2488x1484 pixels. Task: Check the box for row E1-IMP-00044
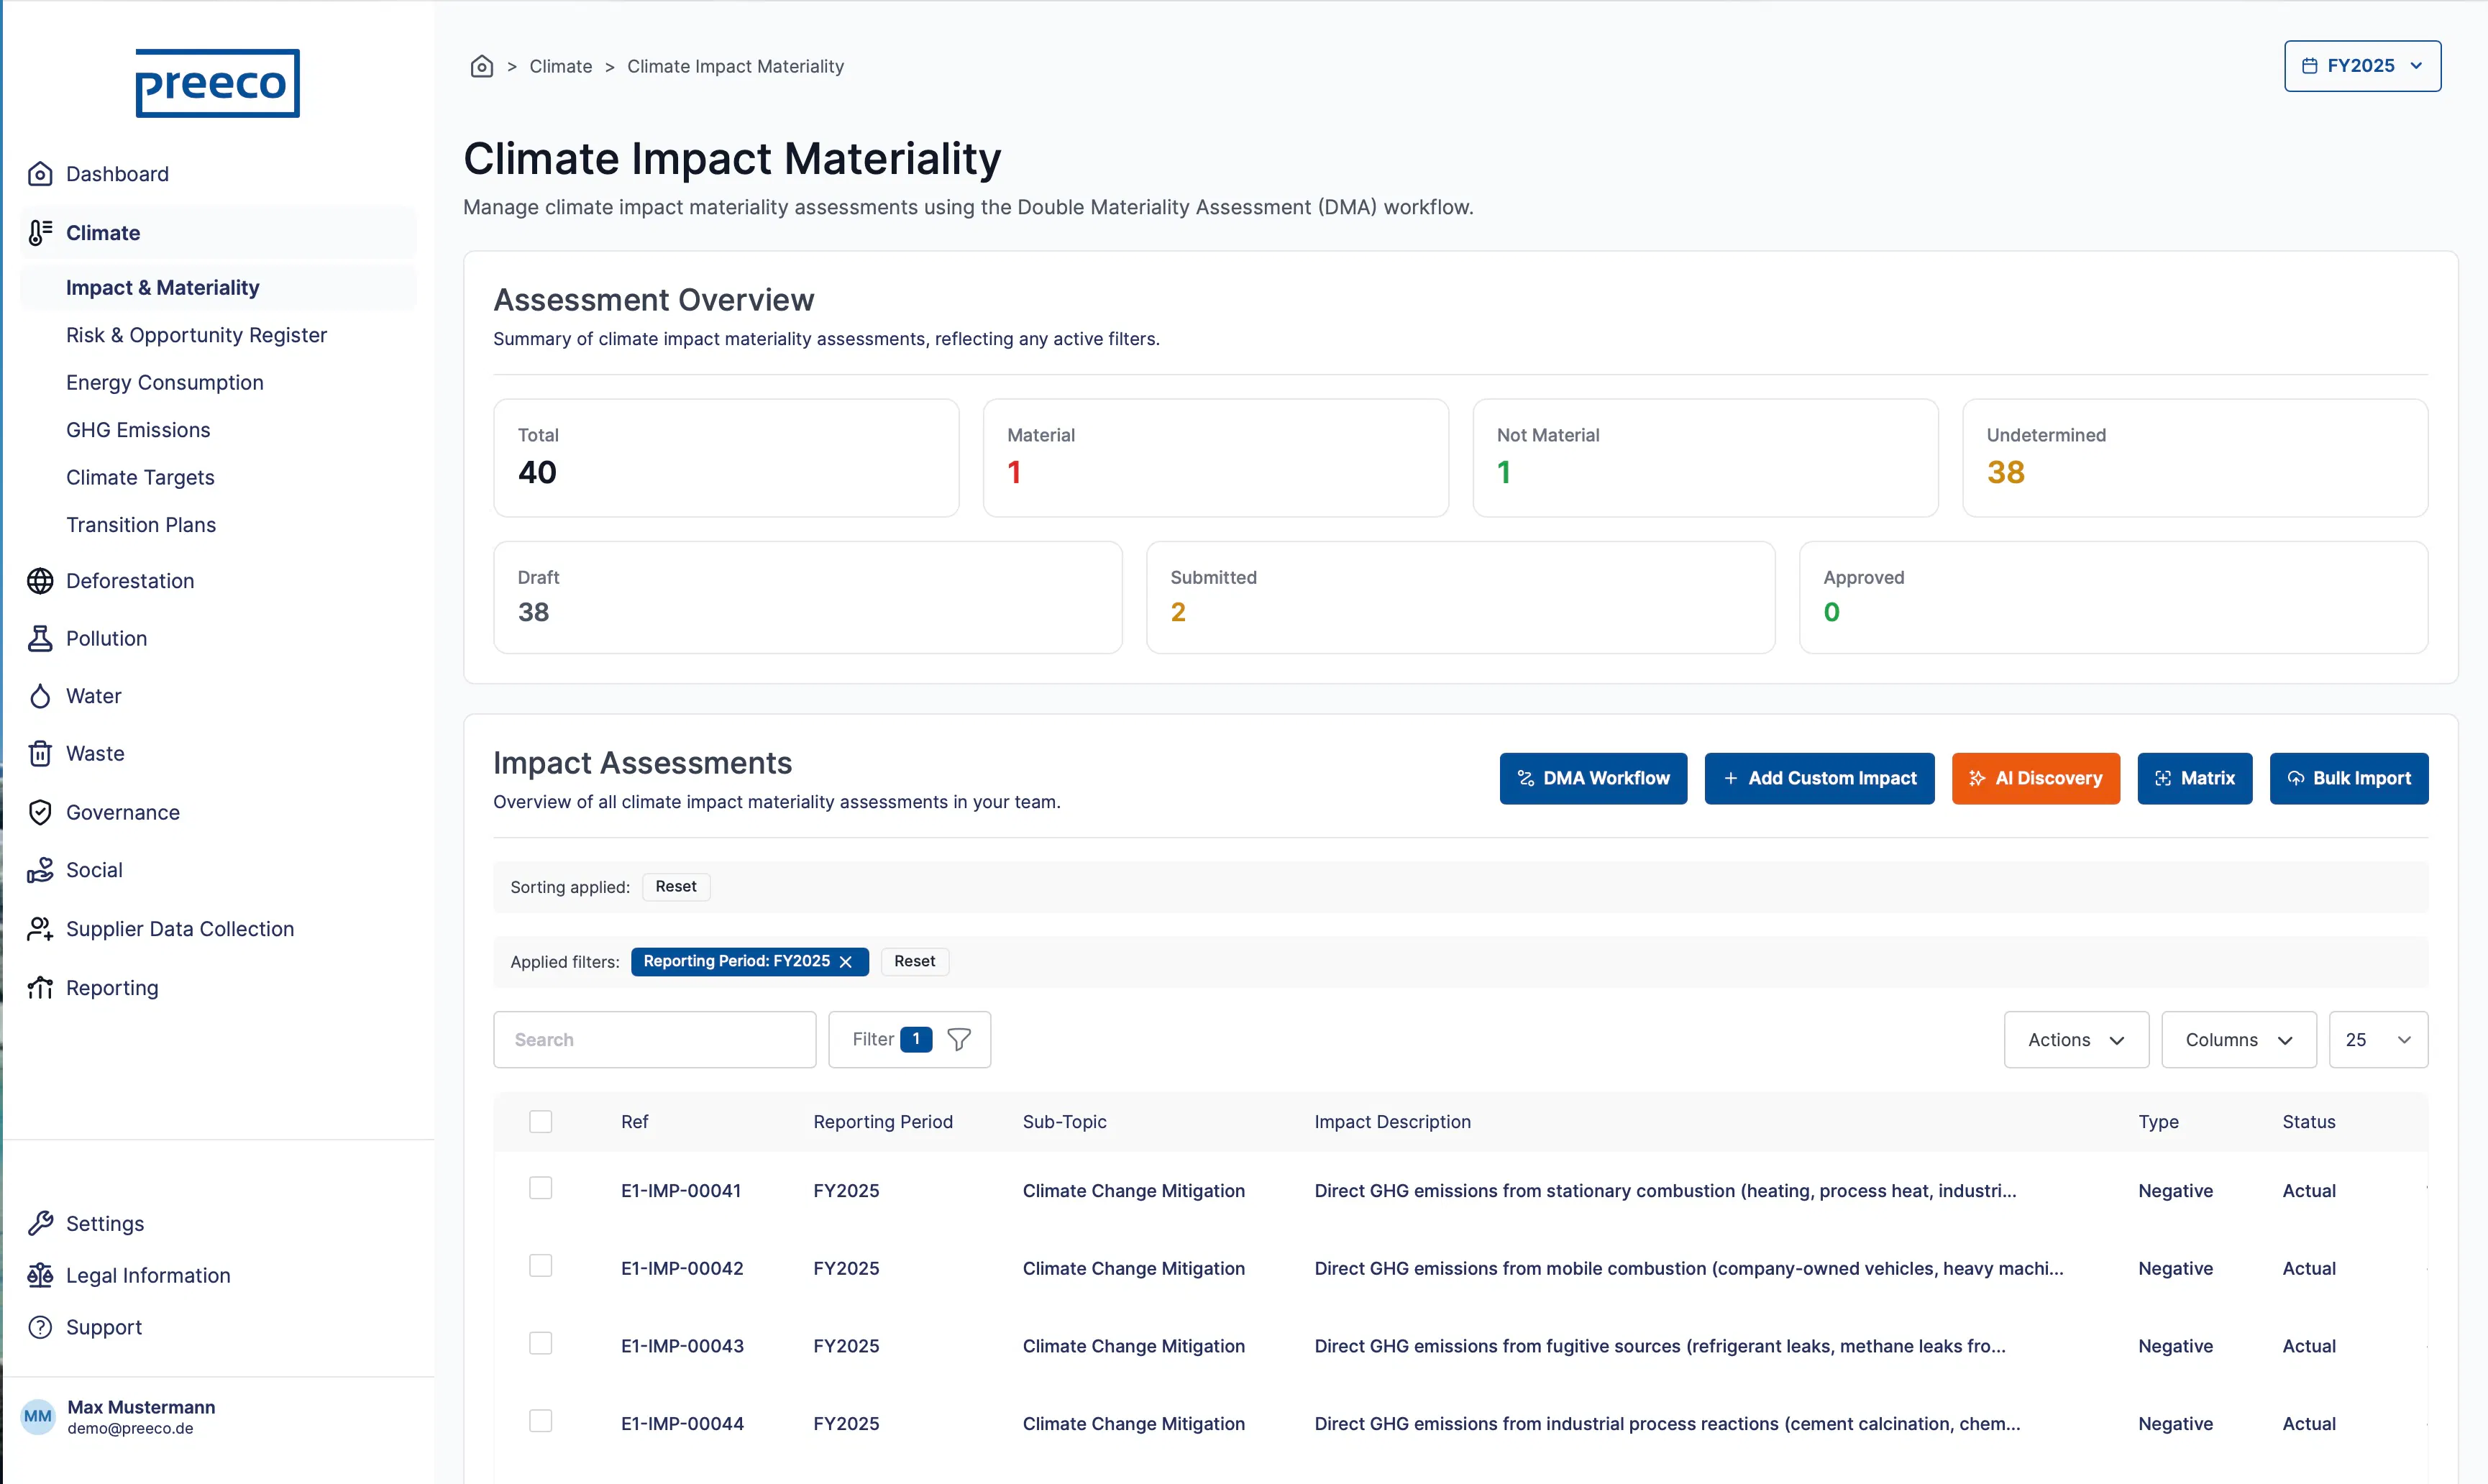pyautogui.click(x=541, y=1421)
